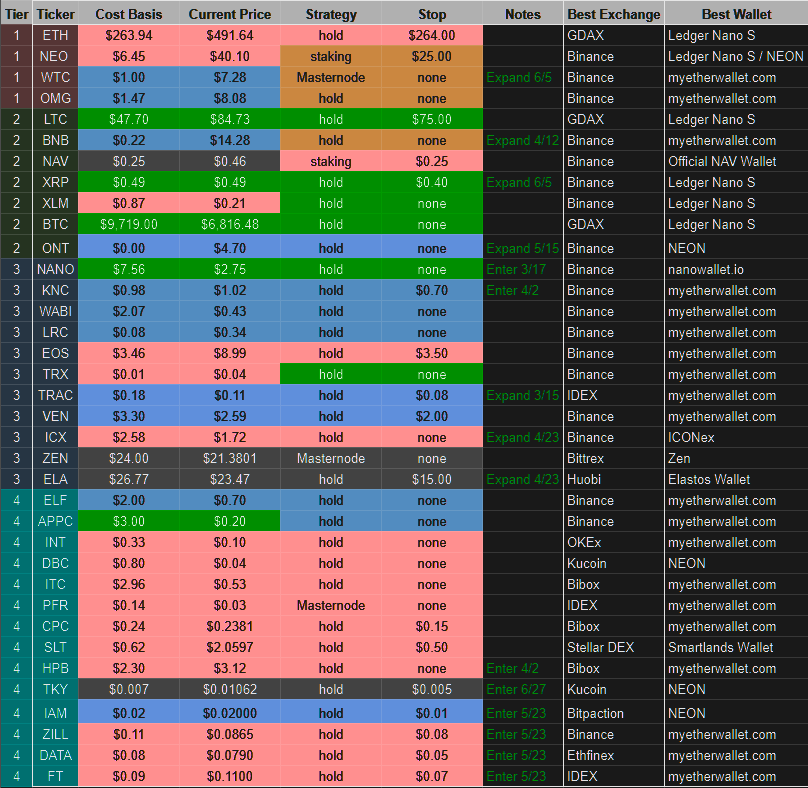The image size is (808, 788).
Task: Select the Official NAV Wallet cell
Action: 736,162
